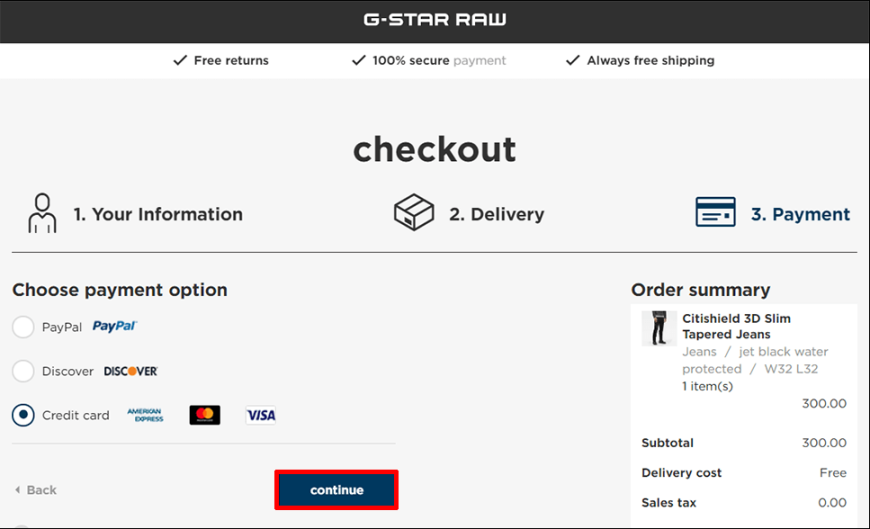Click the credit card Payment step icon
870x529 pixels.
tap(715, 212)
